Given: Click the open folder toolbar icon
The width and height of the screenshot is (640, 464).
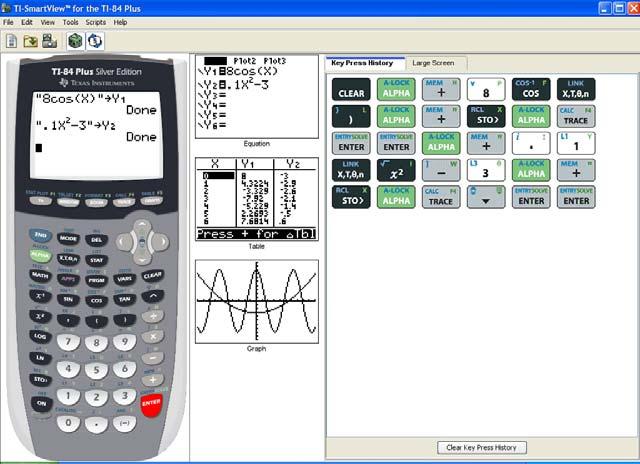Looking at the screenshot, I should tap(31, 41).
